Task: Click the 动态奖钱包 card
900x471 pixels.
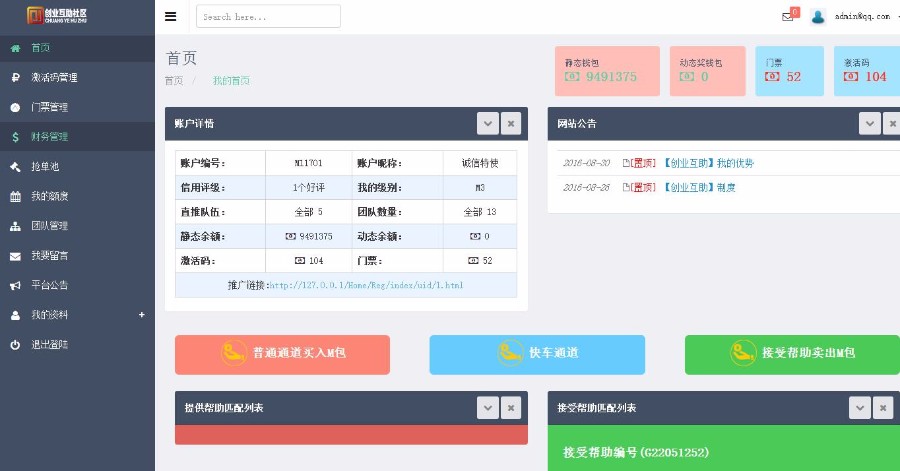Action: (x=708, y=71)
